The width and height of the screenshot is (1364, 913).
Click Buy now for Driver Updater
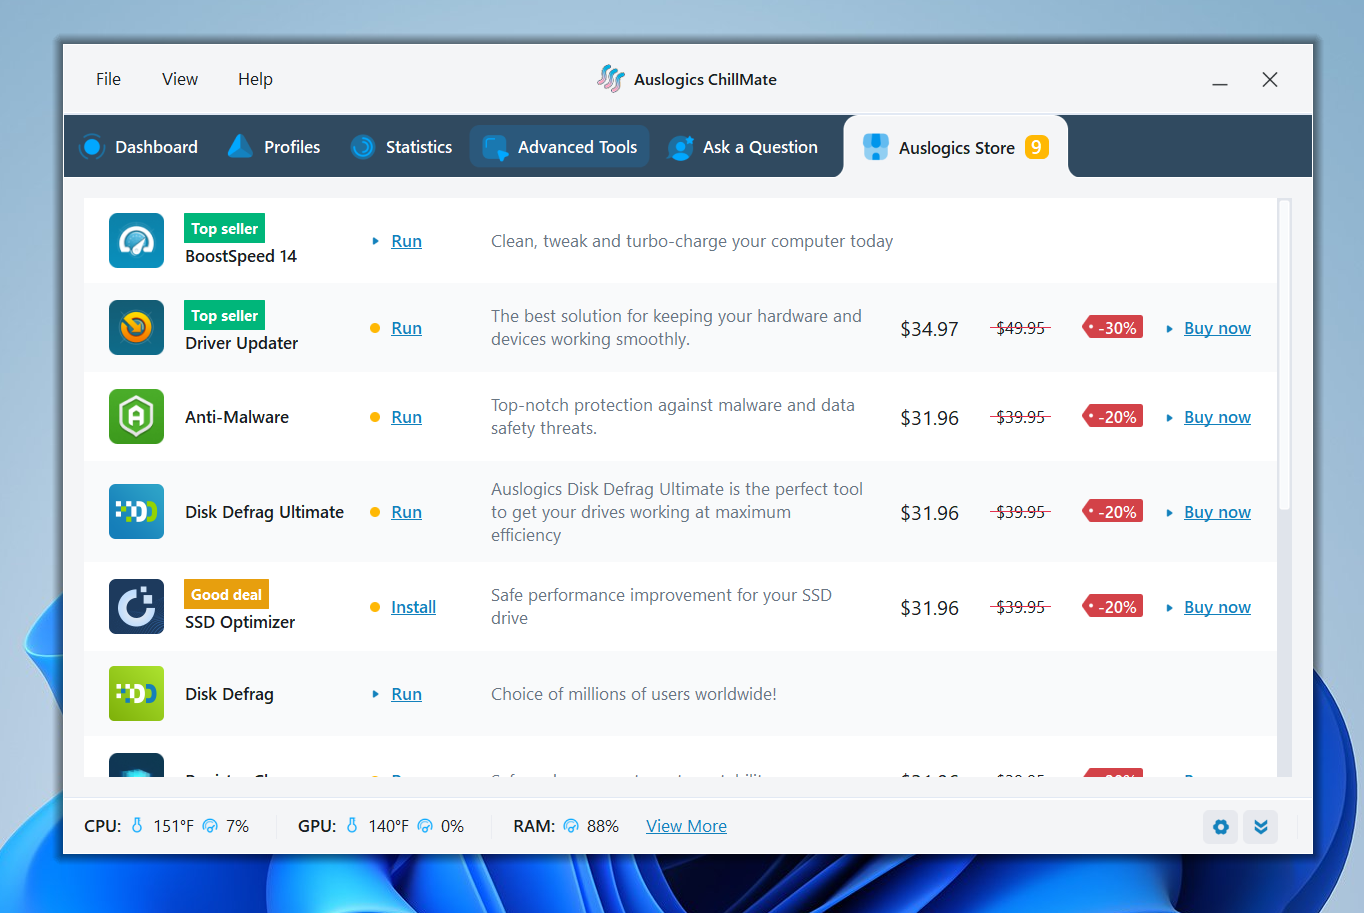1217,327
